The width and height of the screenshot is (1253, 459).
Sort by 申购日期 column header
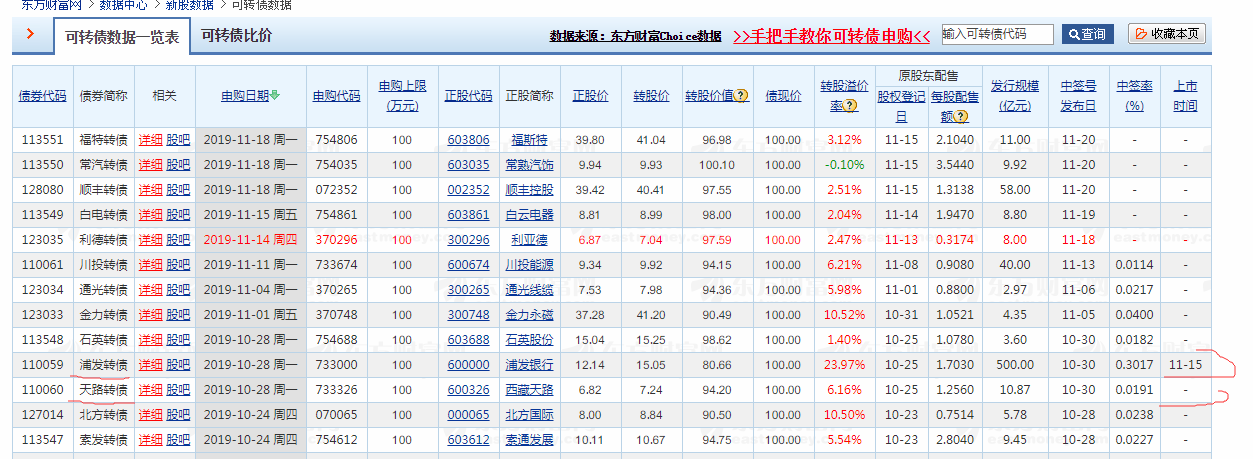coord(245,96)
